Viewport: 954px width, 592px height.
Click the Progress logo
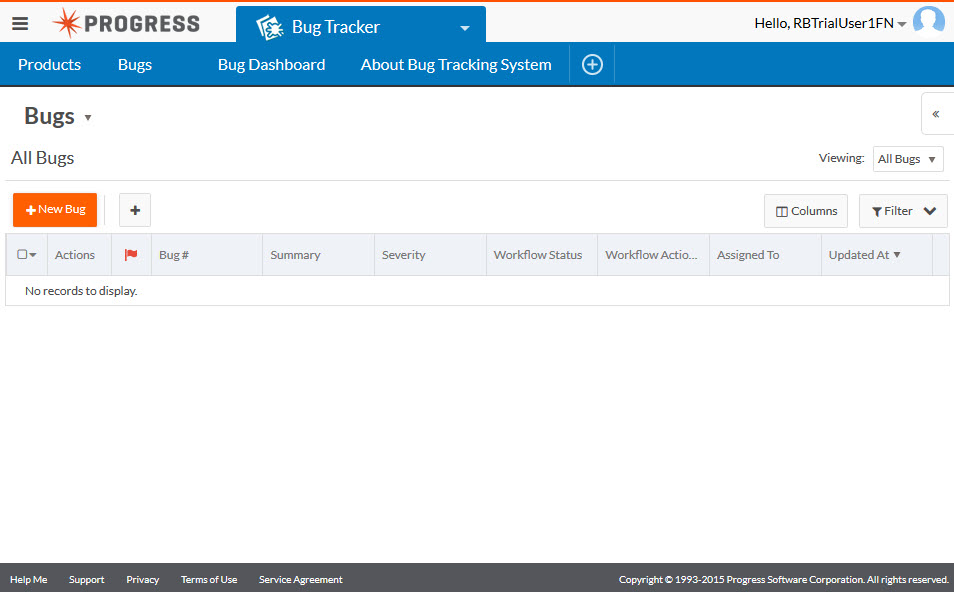pos(126,24)
